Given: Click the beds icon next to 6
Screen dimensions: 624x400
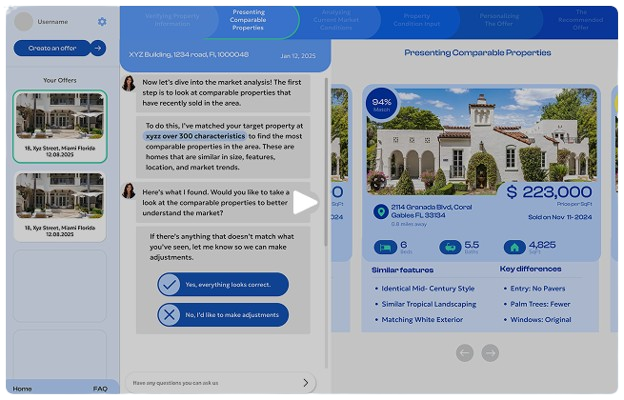Looking at the screenshot, I should (385, 248).
